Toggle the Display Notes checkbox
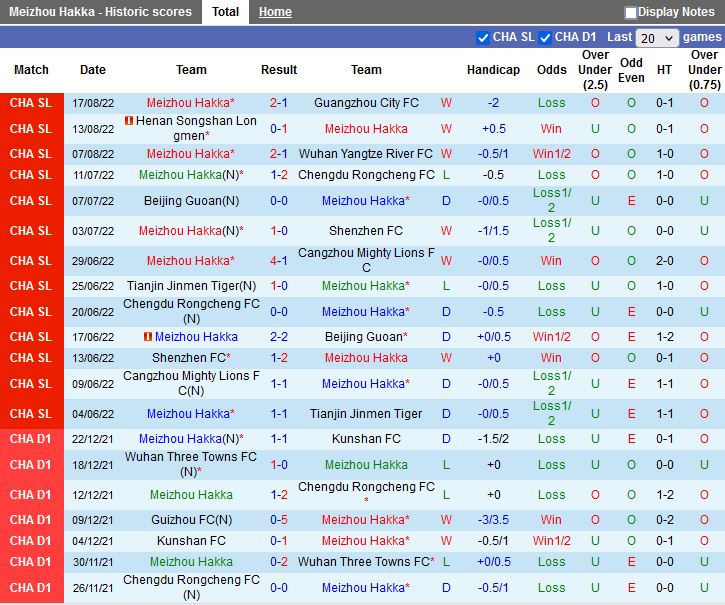This screenshot has height=605, width=725. coord(631,13)
